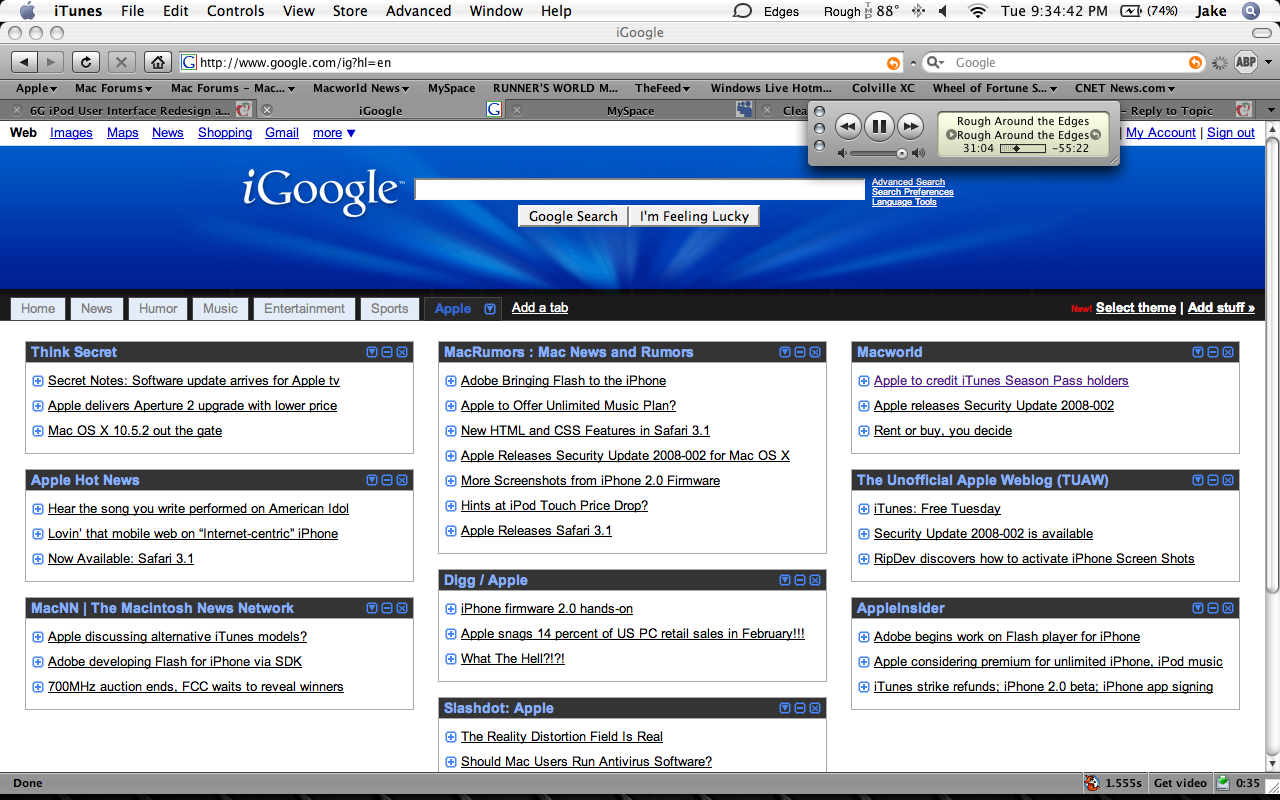This screenshot has height=800, width=1280.
Task: Reload the page with the refresh button
Action: point(86,62)
